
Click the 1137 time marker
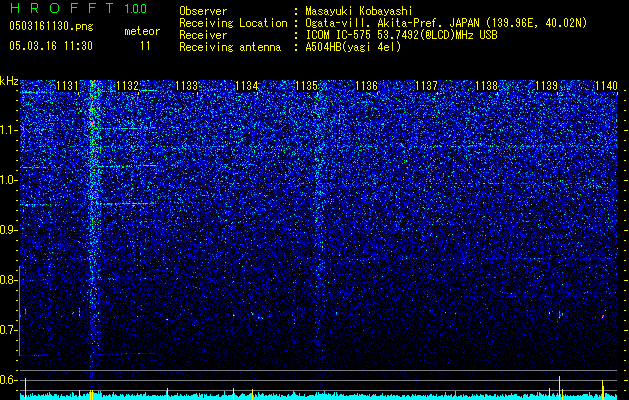pyautogui.click(x=426, y=86)
